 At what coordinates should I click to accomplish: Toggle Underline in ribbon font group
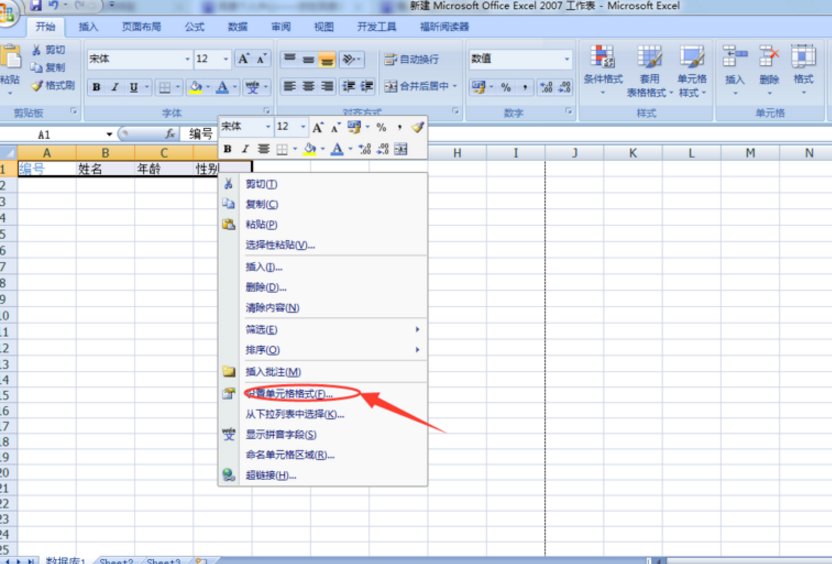point(133,86)
